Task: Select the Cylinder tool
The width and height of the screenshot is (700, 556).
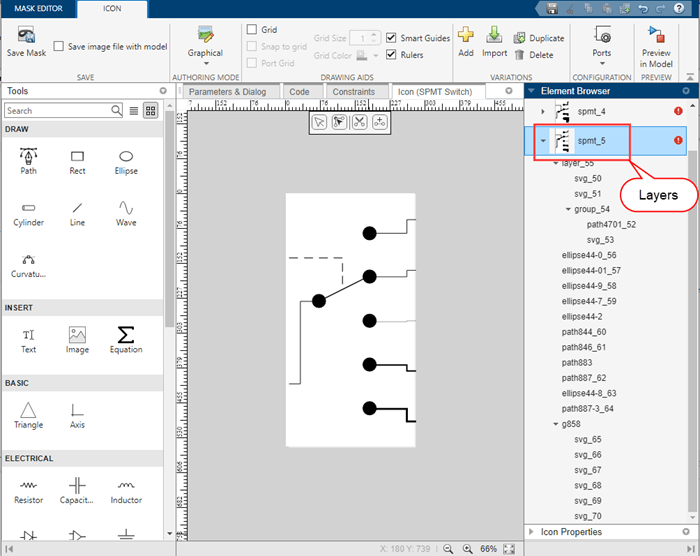Action: [x=29, y=214]
